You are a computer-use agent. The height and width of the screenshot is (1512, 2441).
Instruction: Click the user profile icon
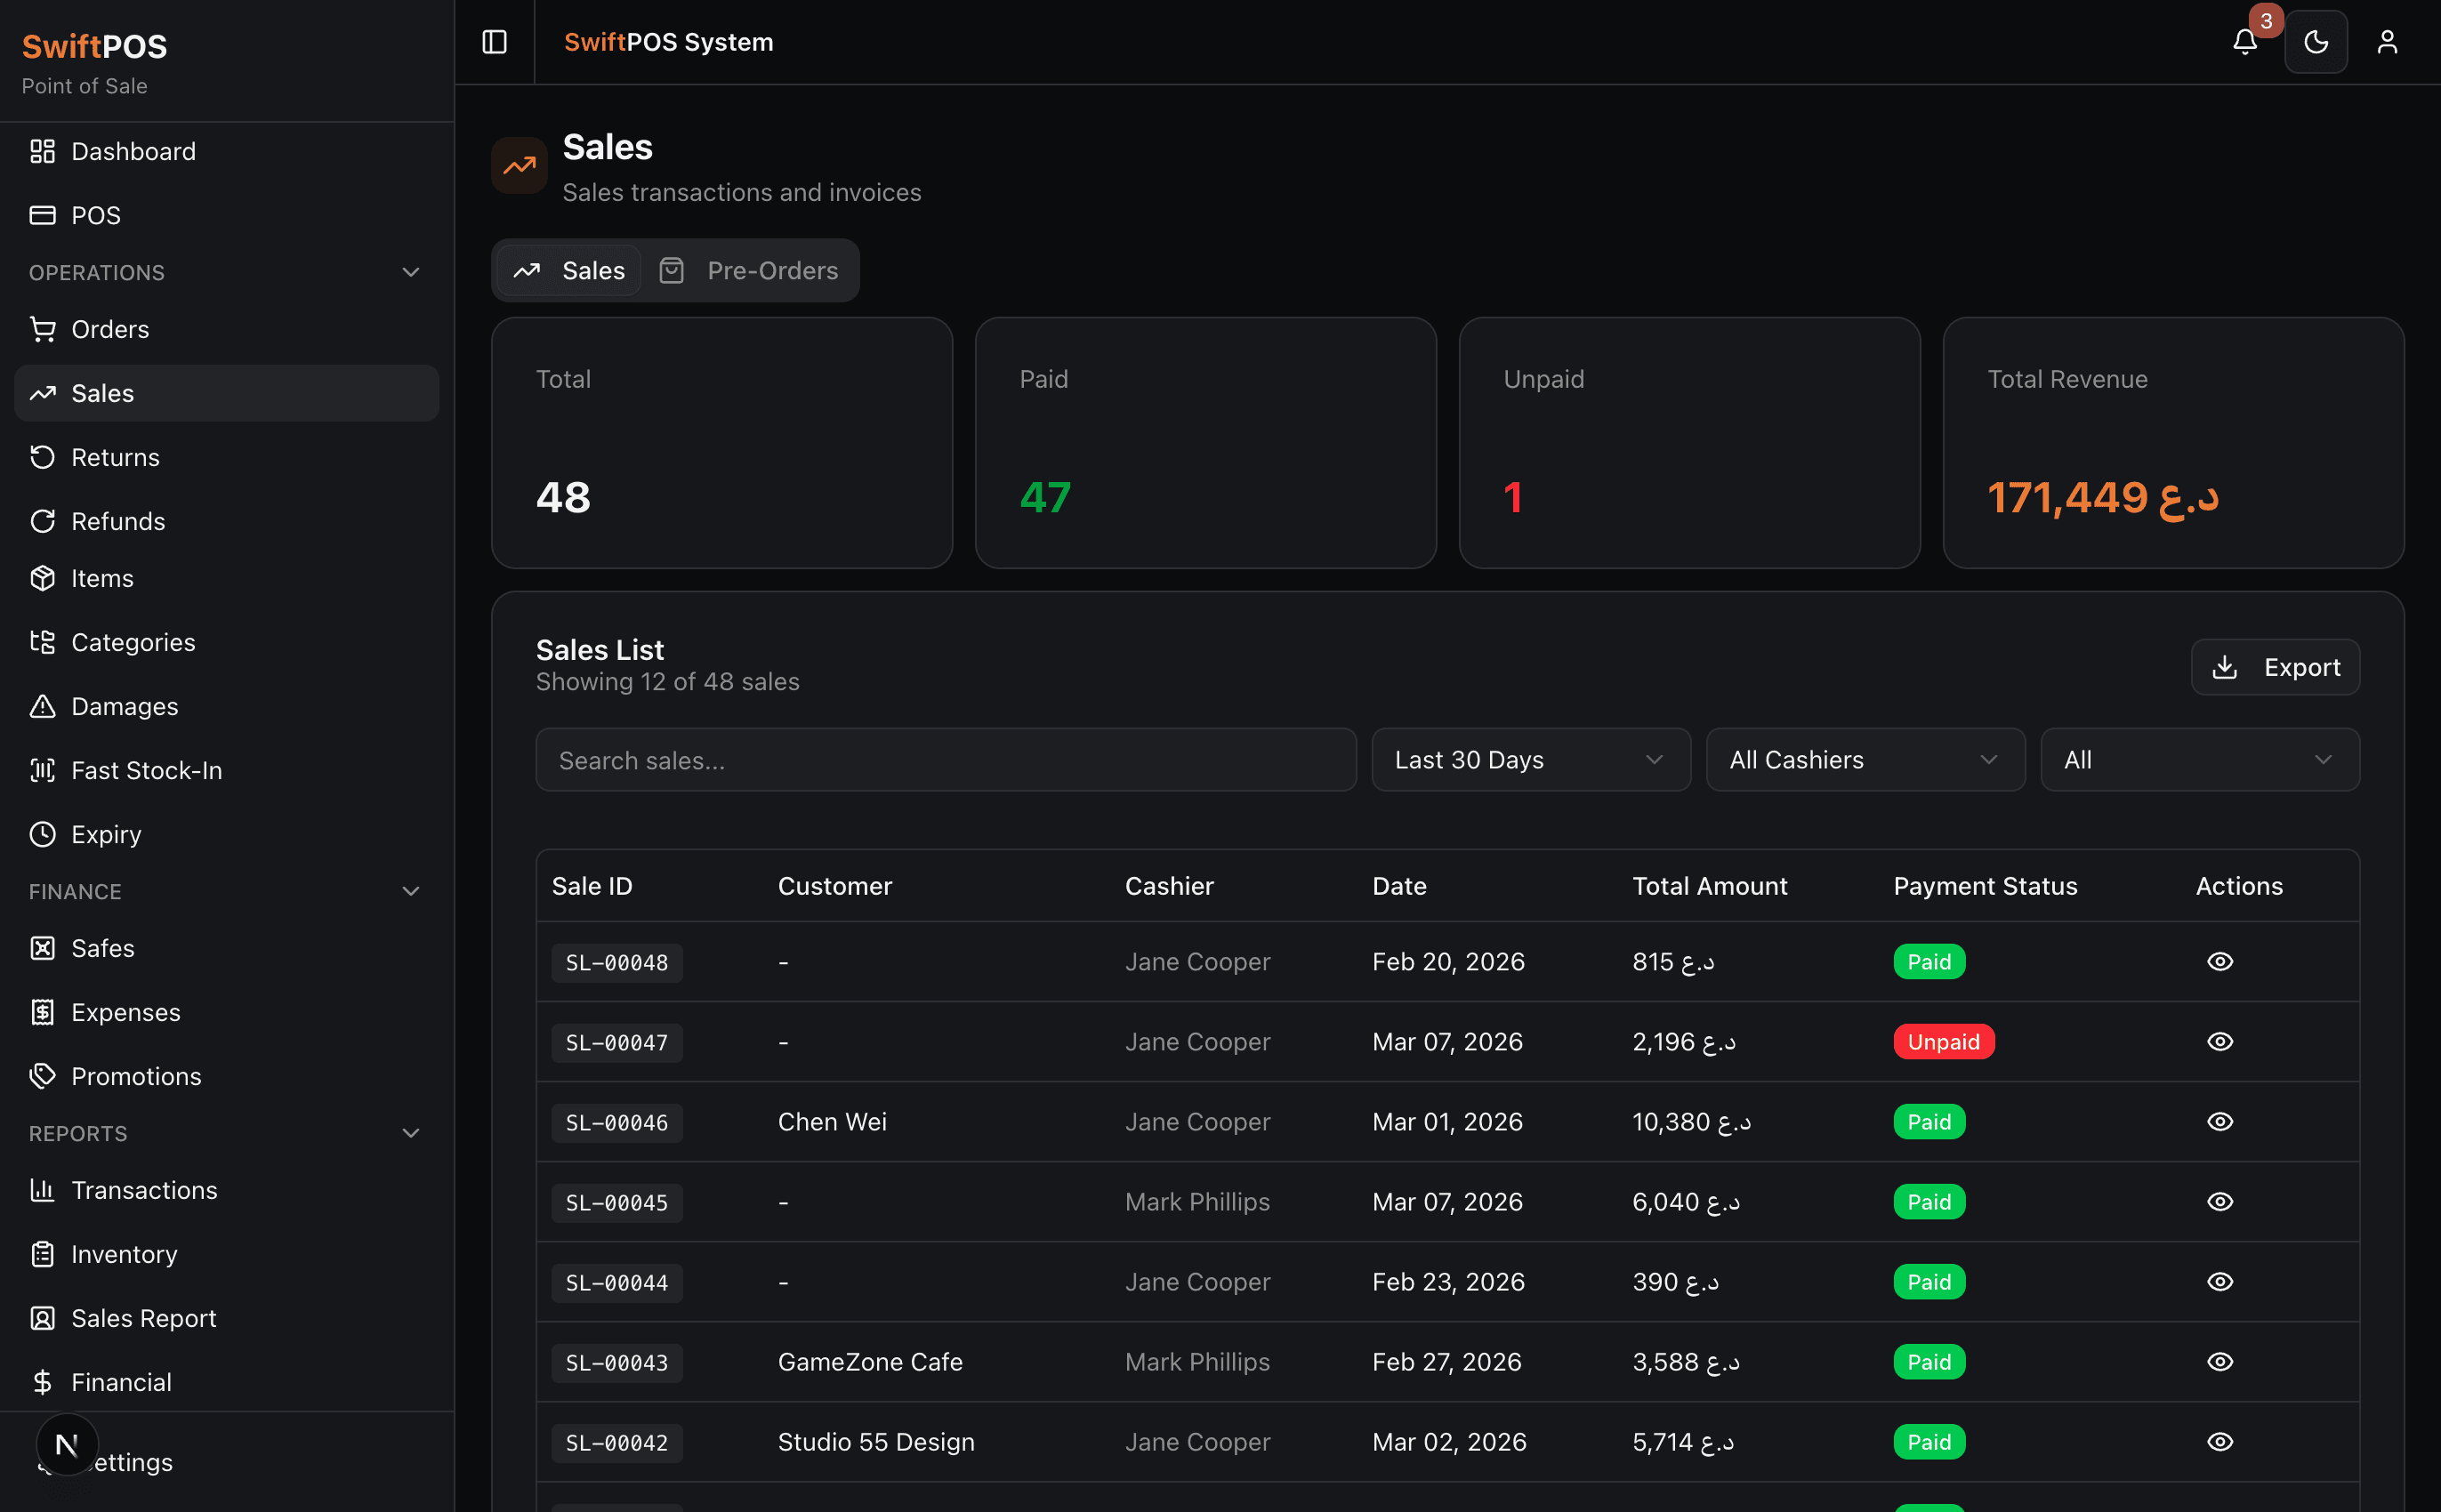(x=2387, y=42)
